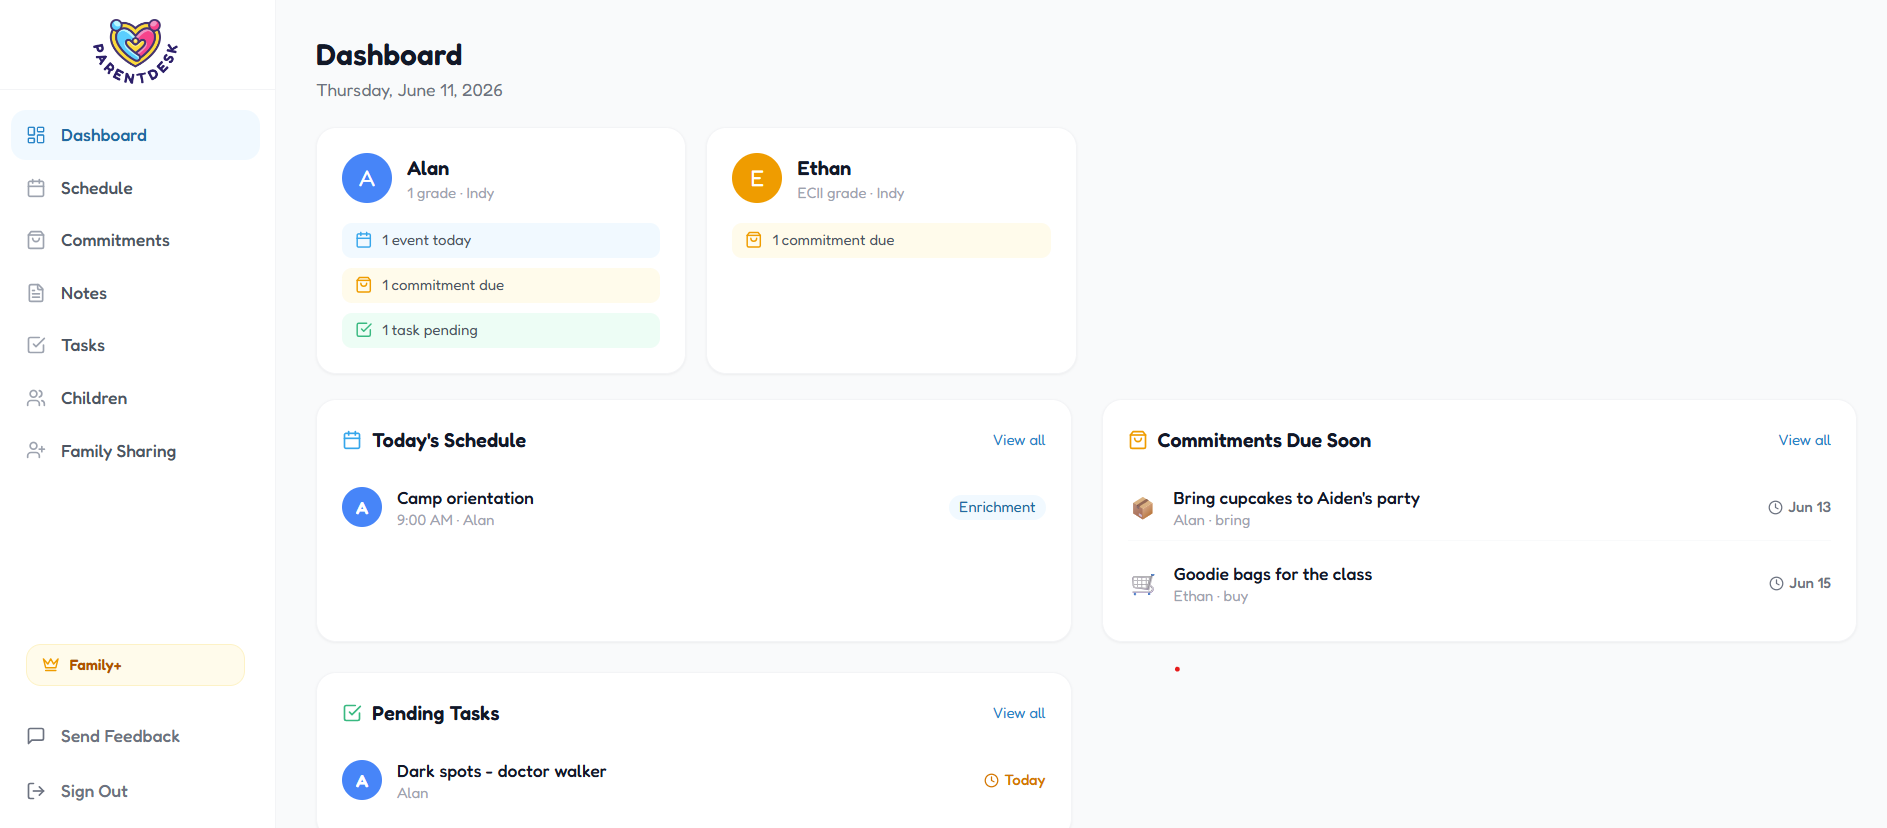Click the shopping cart icon for Goodie bags
This screenshot has width=1887, height=828.
pos(1143,584)
